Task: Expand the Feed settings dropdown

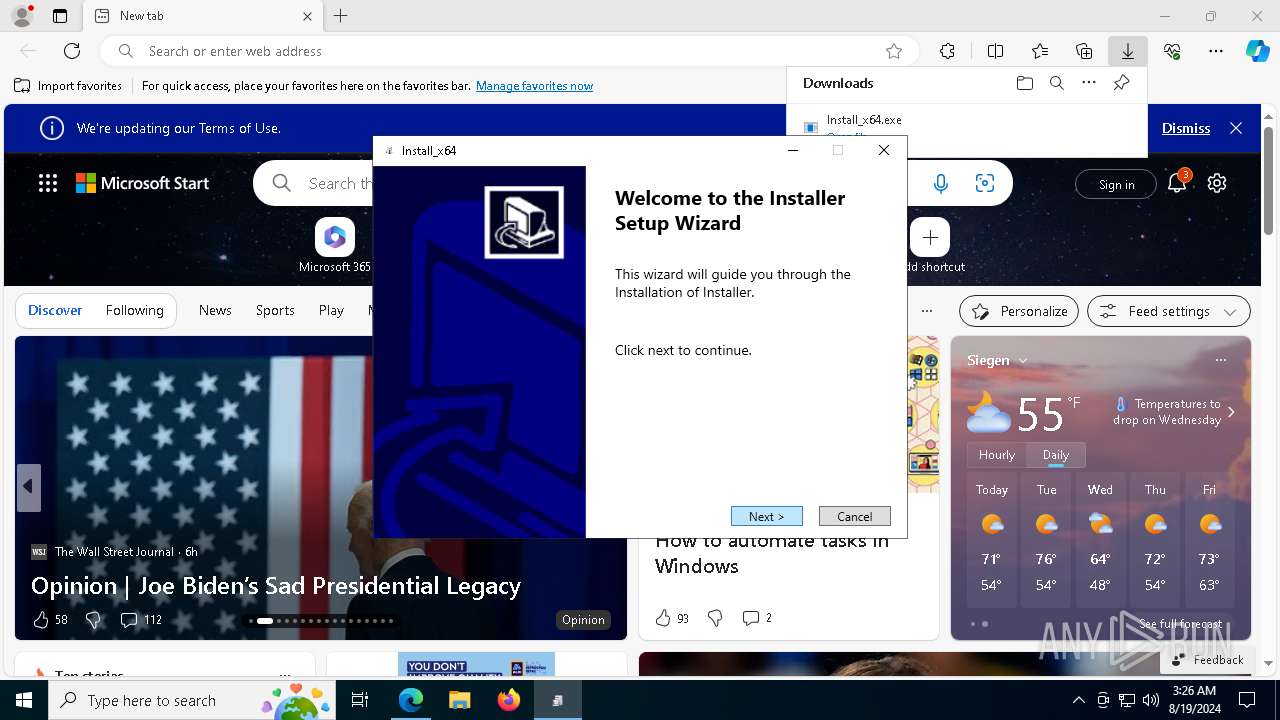Action: (1169, 311)
